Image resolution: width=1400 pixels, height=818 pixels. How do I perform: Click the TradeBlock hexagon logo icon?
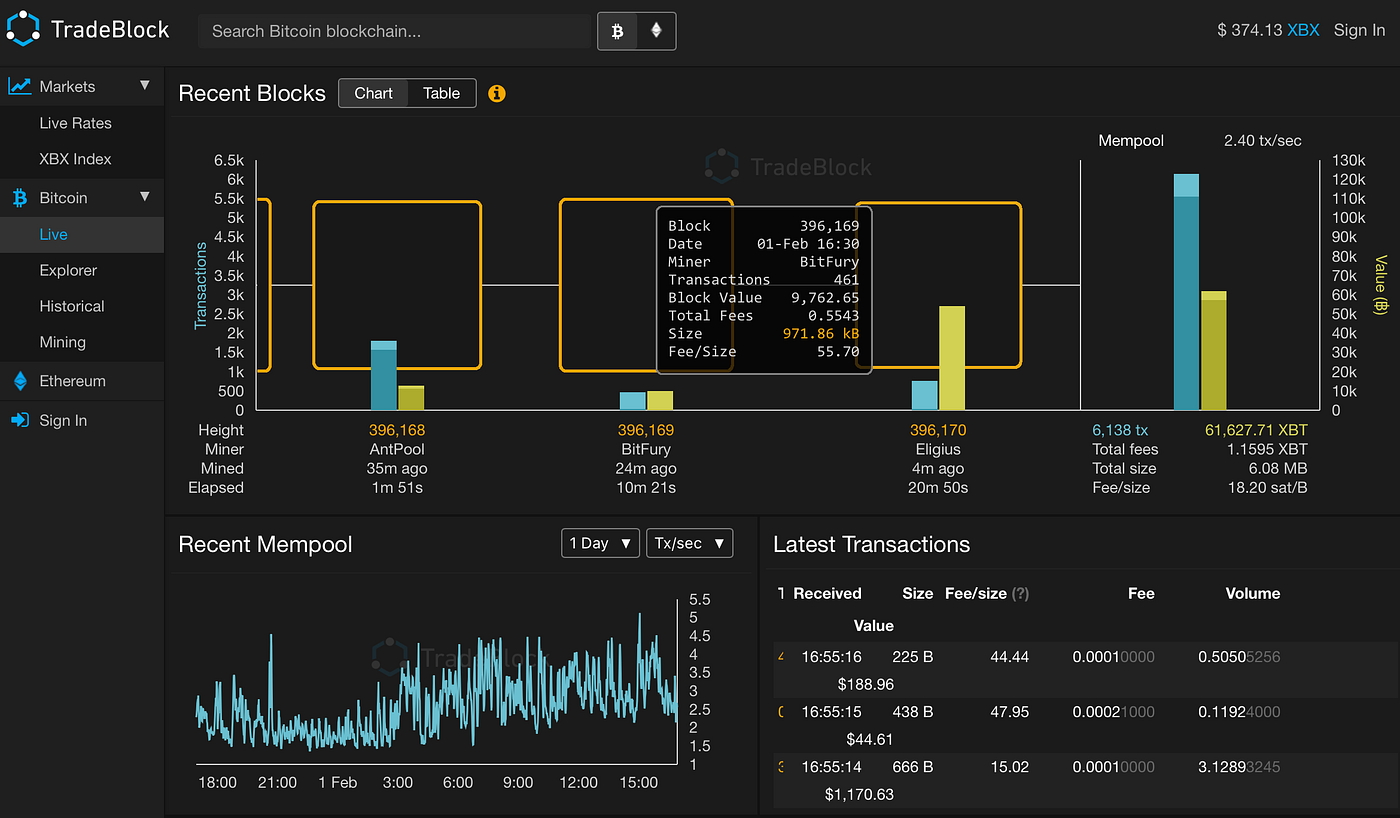coord(23,29)
